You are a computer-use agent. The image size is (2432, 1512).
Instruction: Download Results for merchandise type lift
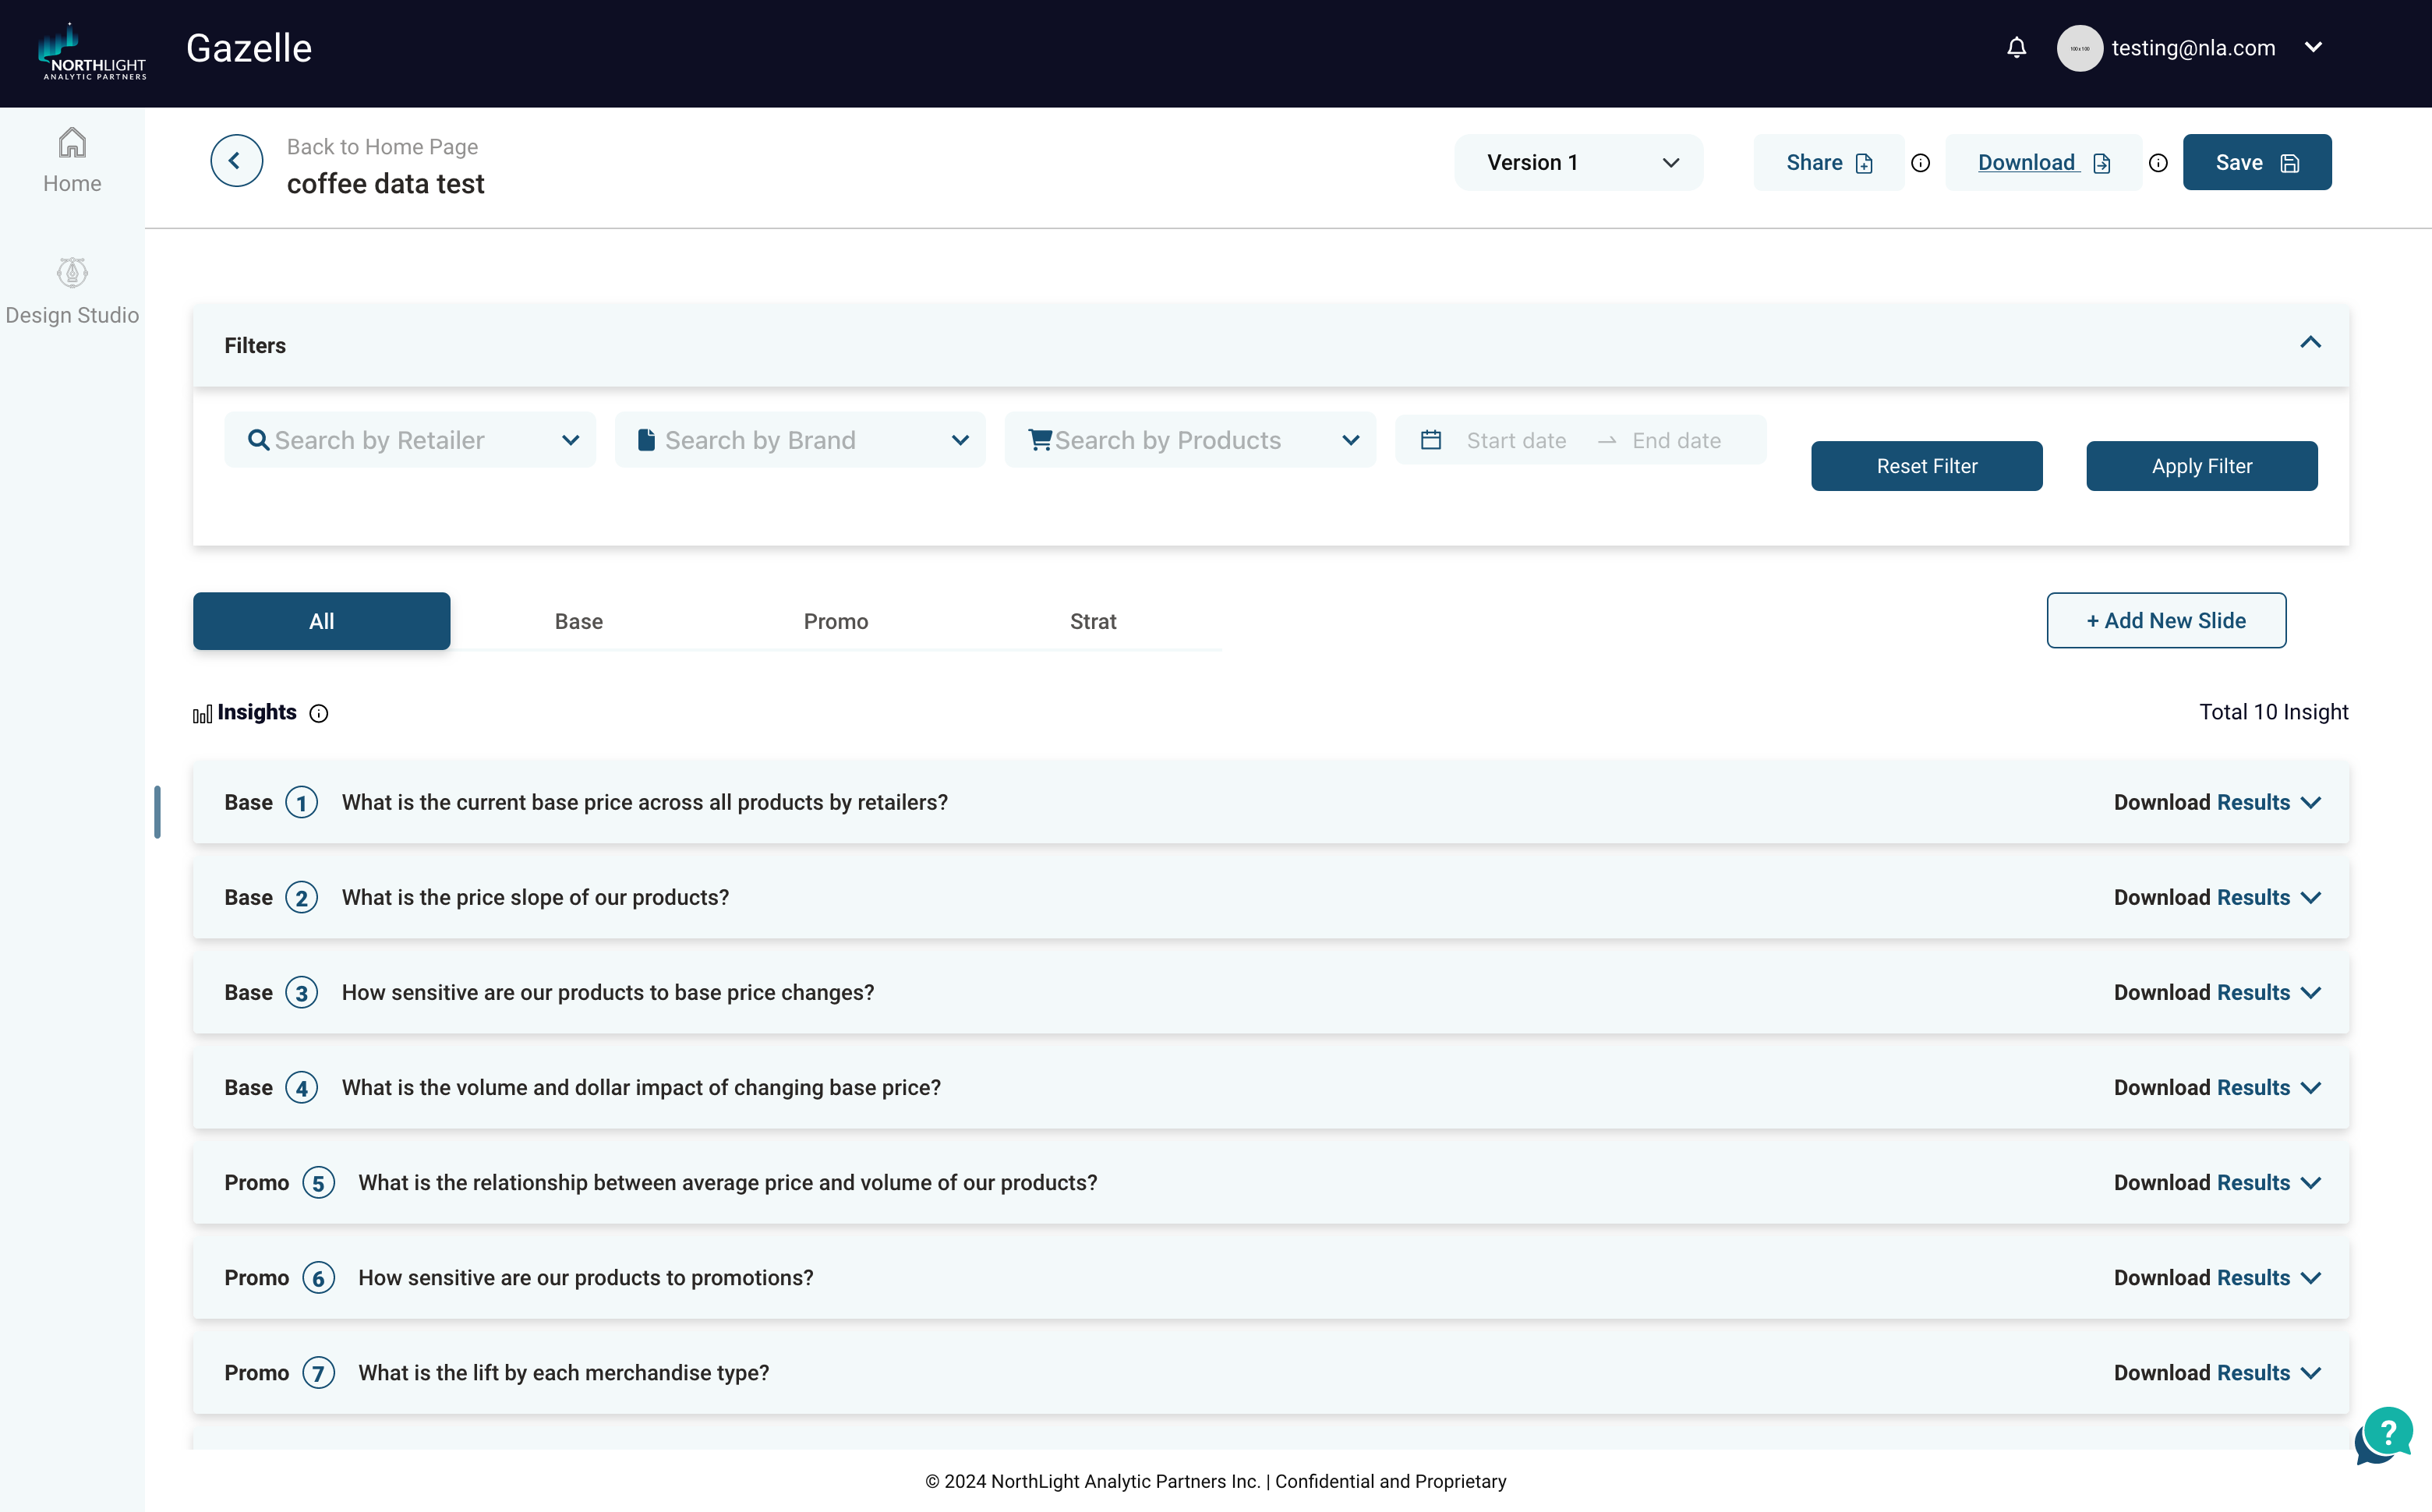[x=2201, y=1372]
